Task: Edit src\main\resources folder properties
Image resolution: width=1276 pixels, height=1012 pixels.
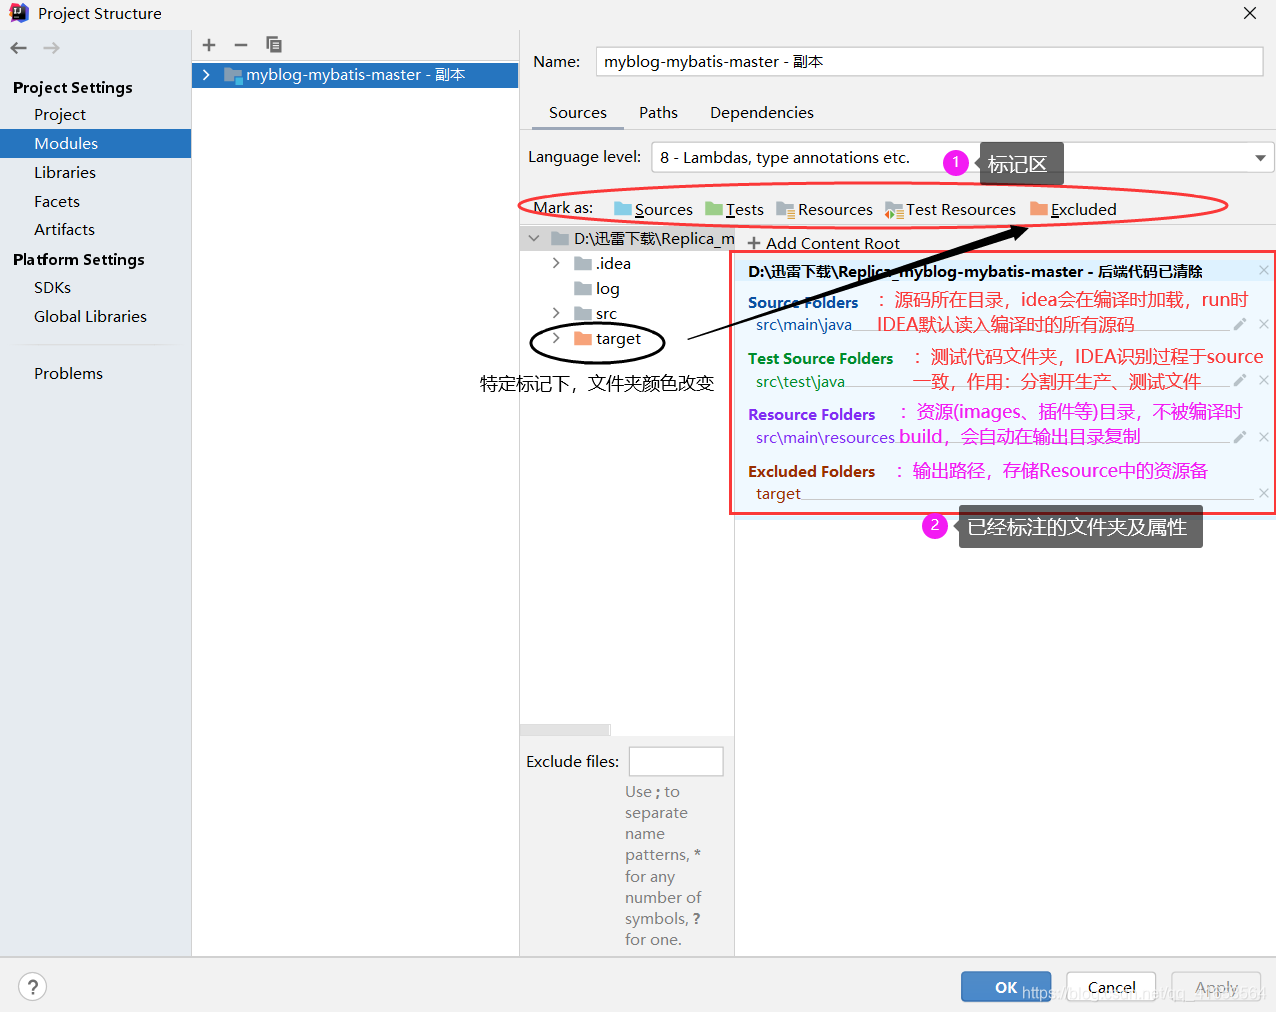Action: coord(1240,437)
